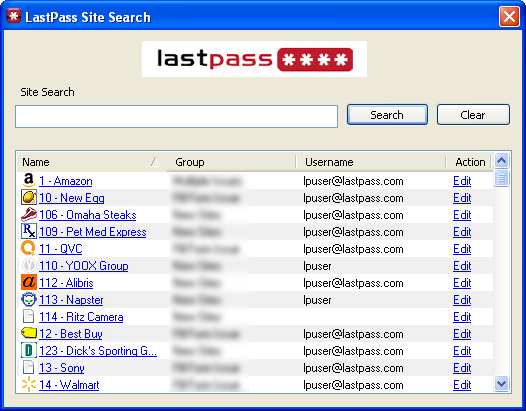Edit the Alibris entry
The width and height of the screenshot is (526, 411).
(462, 283)
